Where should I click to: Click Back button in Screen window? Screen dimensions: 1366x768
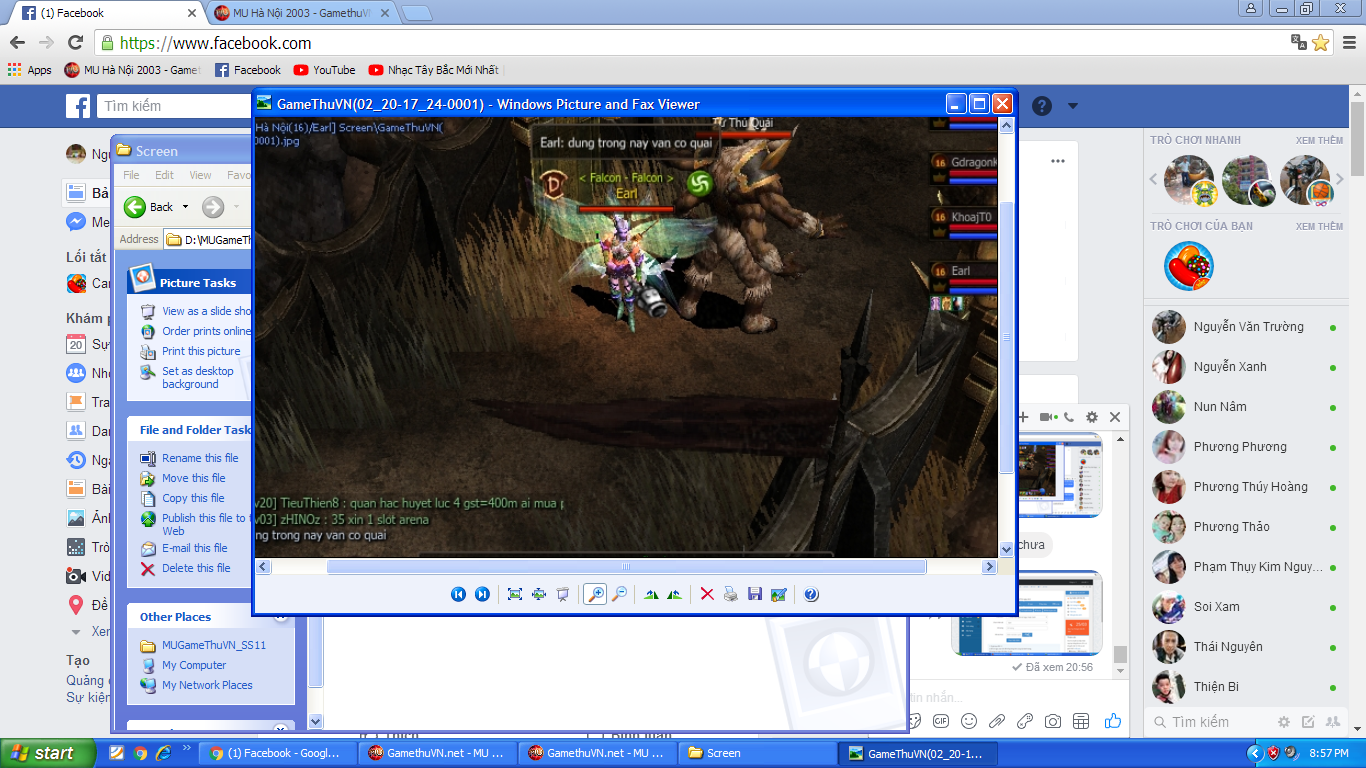click(x=149, y=207)
